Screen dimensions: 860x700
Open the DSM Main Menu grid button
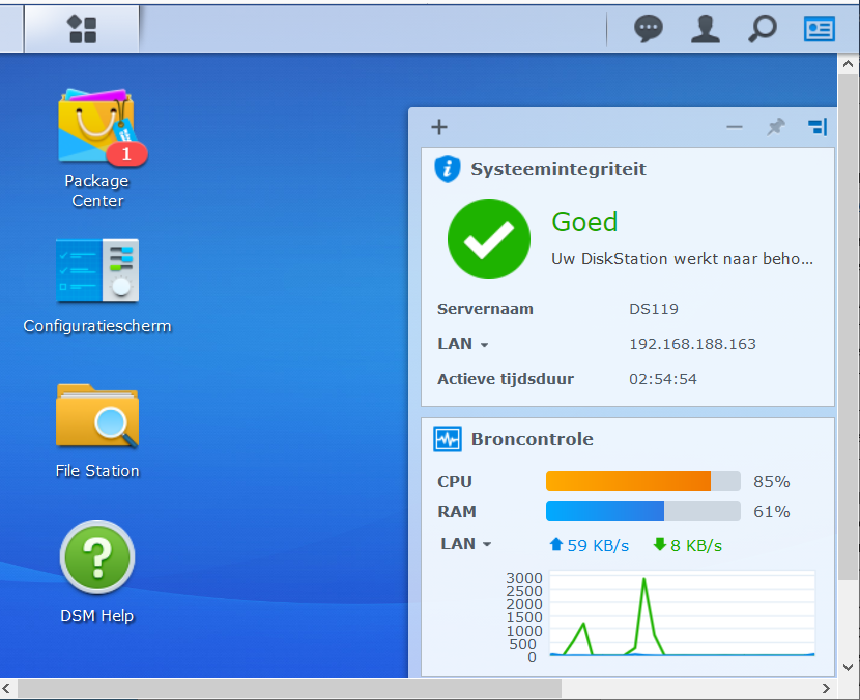coord(82,29)
